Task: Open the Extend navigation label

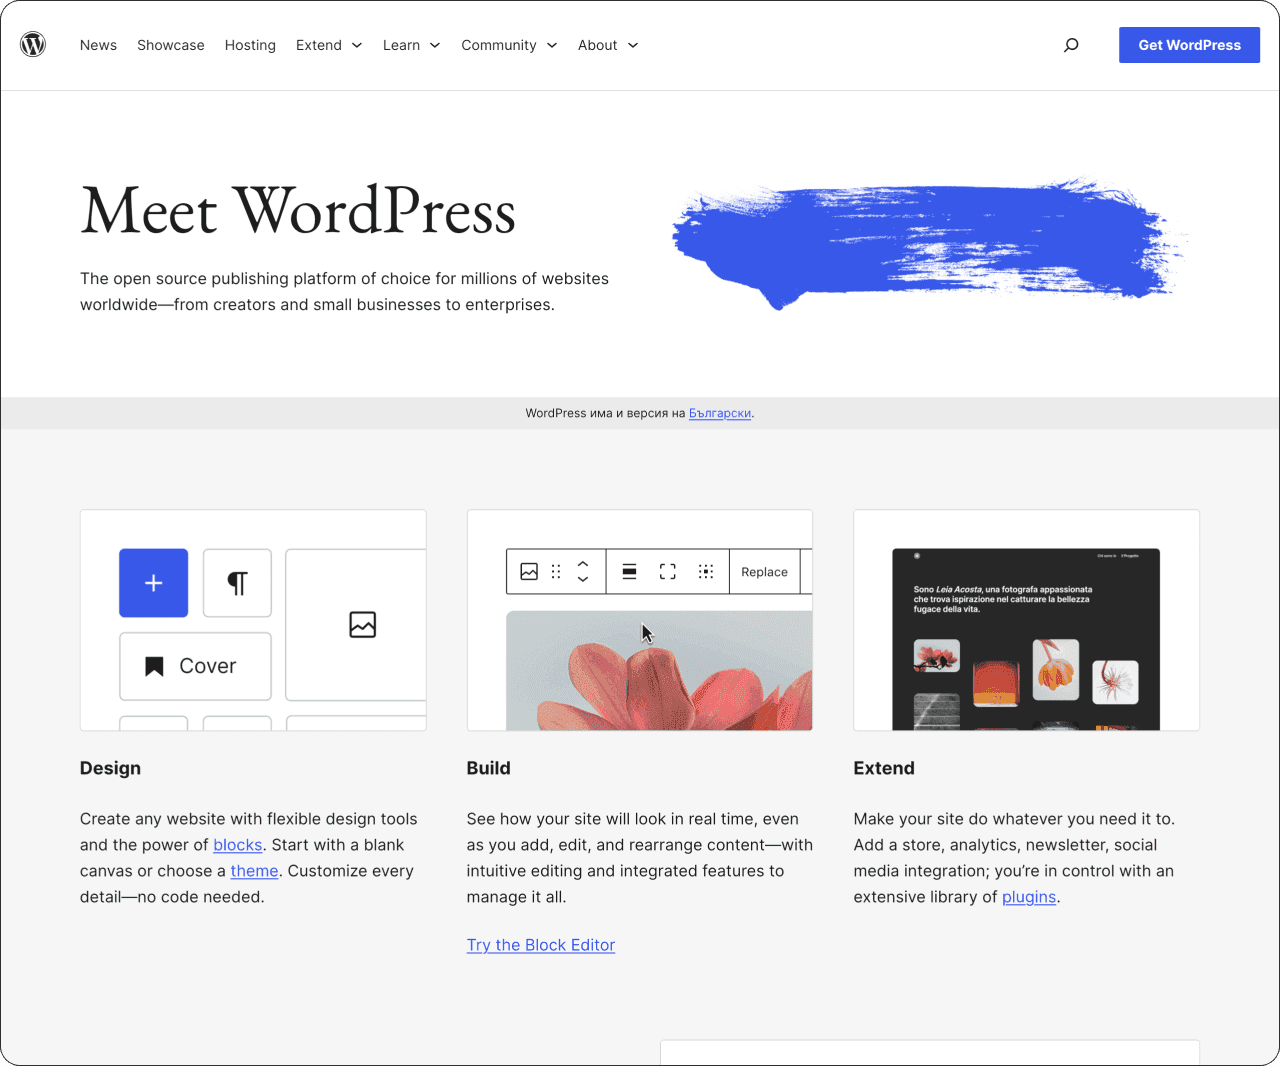Action: point(319,45)
